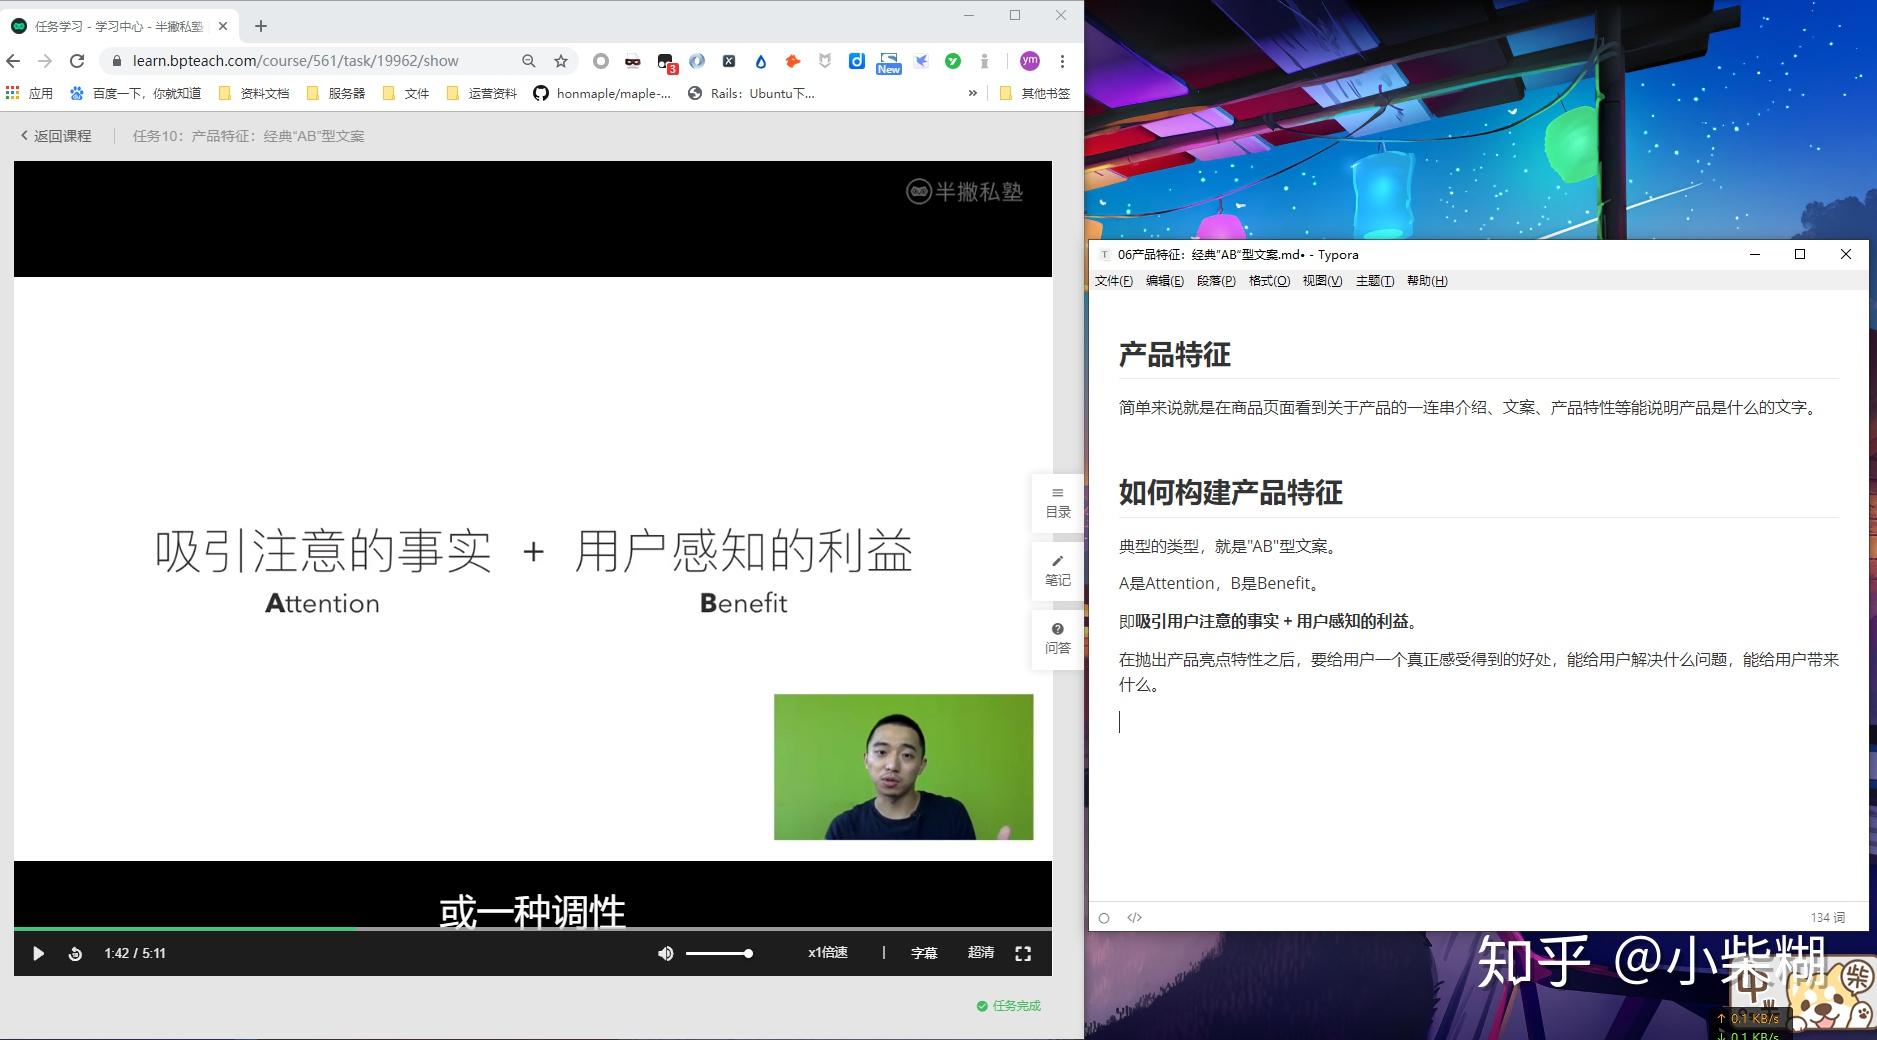Image resolution: width=1877 pixels, height=1040 pixels.
Task: Toggle the 字幕 subtitles option
Action: click(x=924, y=953)
